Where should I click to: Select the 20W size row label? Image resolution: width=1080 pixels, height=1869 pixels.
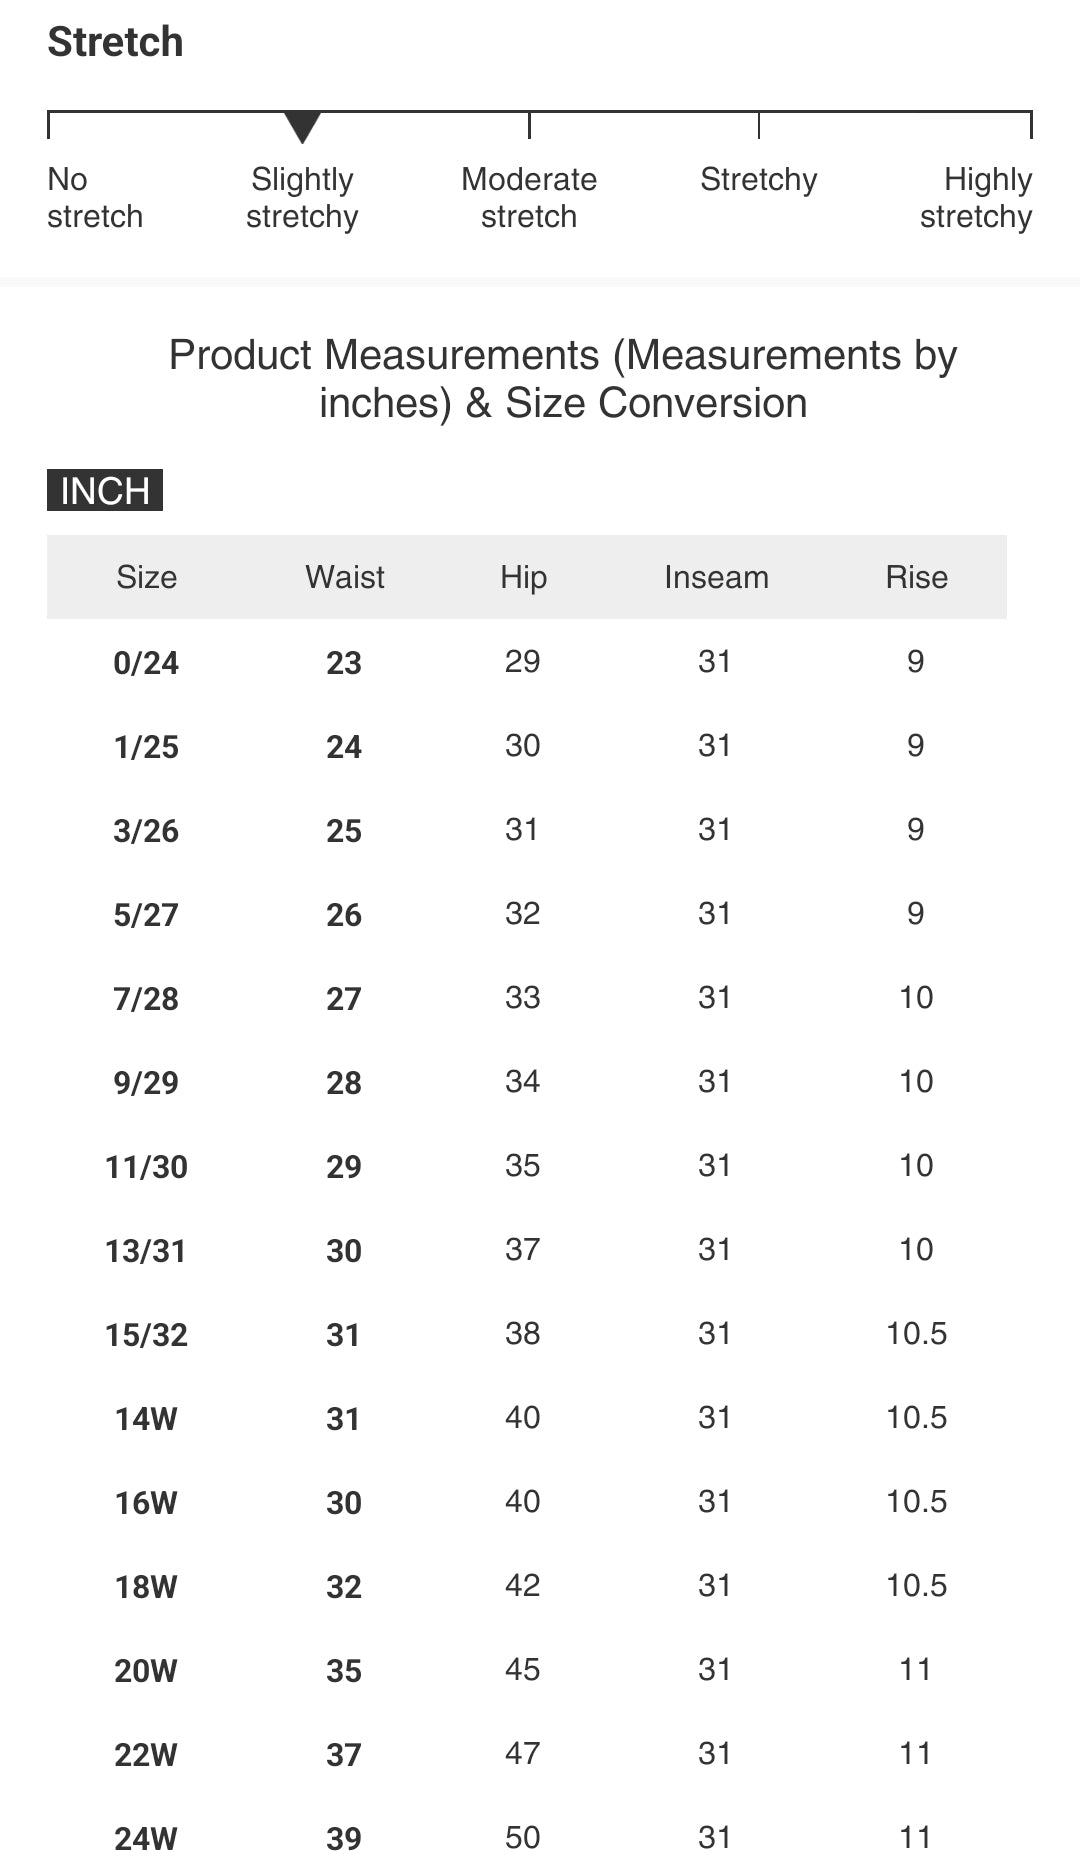pyautogui.click(x=146, y=1670)
